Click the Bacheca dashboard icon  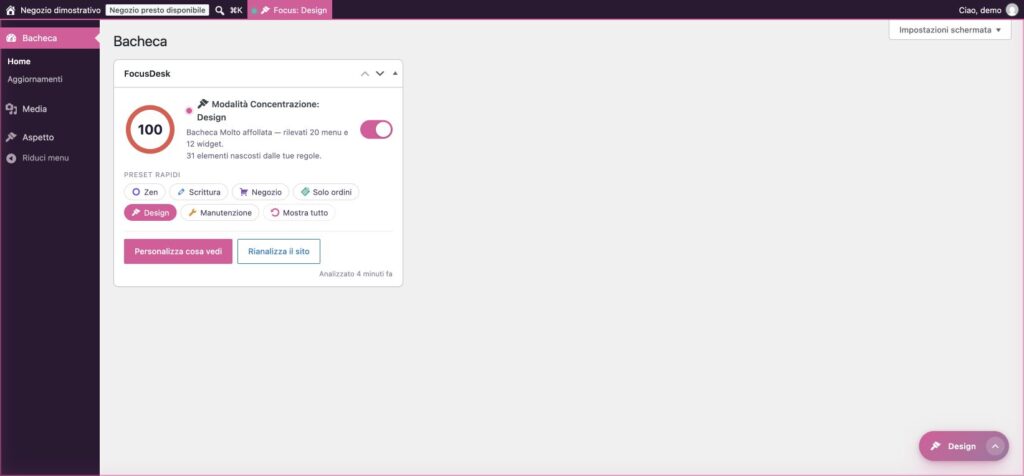click(x=11, y=38)
